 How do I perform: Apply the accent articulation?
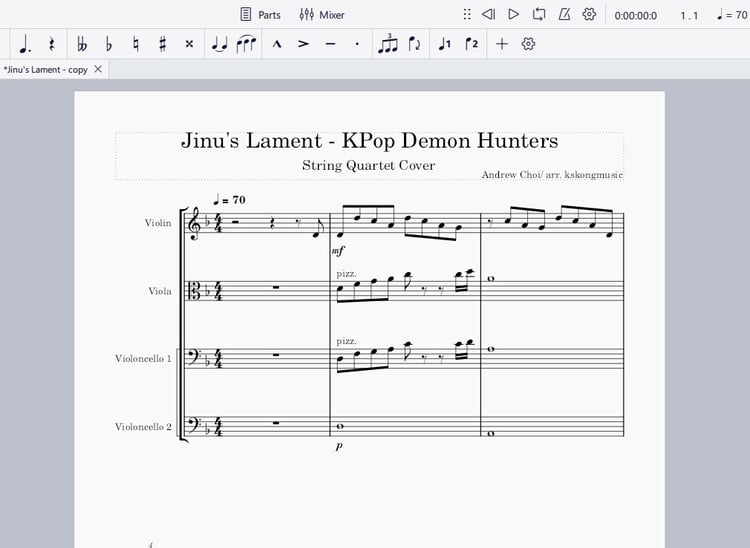tap(303, 44)
